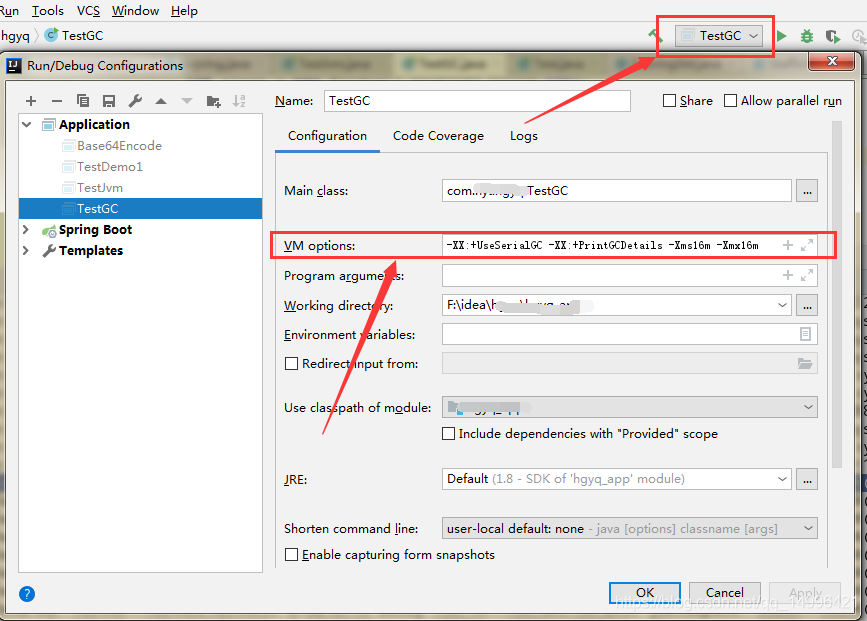Image resolution: width=867 pixels, height=621 pixels.
Task: Click the Cancel button
Action: (x=724, y=593)
